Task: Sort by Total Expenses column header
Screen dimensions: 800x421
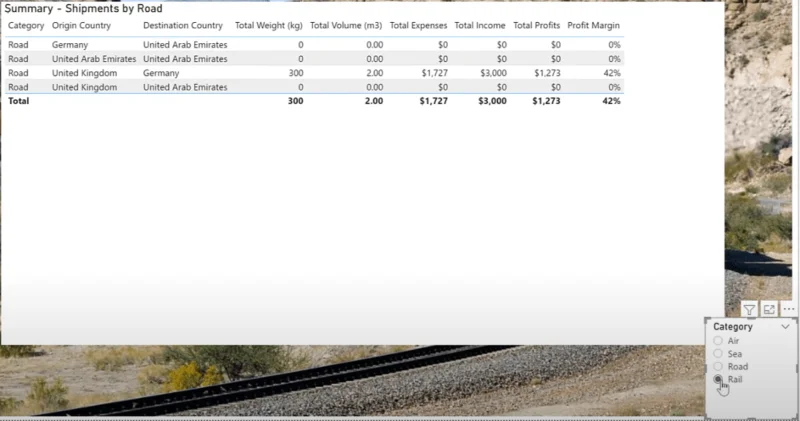Action: tap(418, 26)
